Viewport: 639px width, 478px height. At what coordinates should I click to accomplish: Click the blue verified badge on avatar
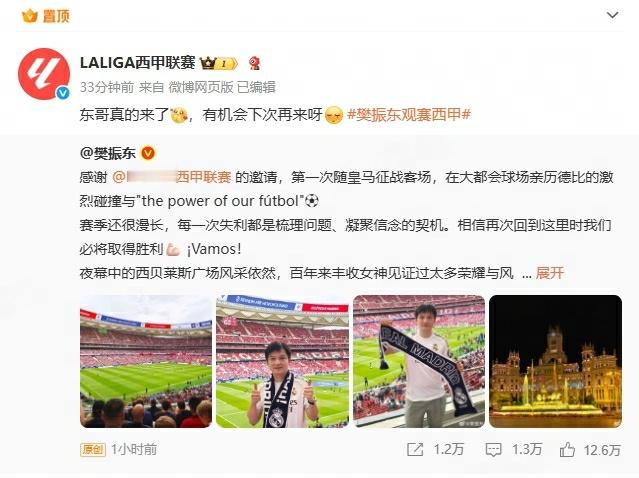point(63,93)
